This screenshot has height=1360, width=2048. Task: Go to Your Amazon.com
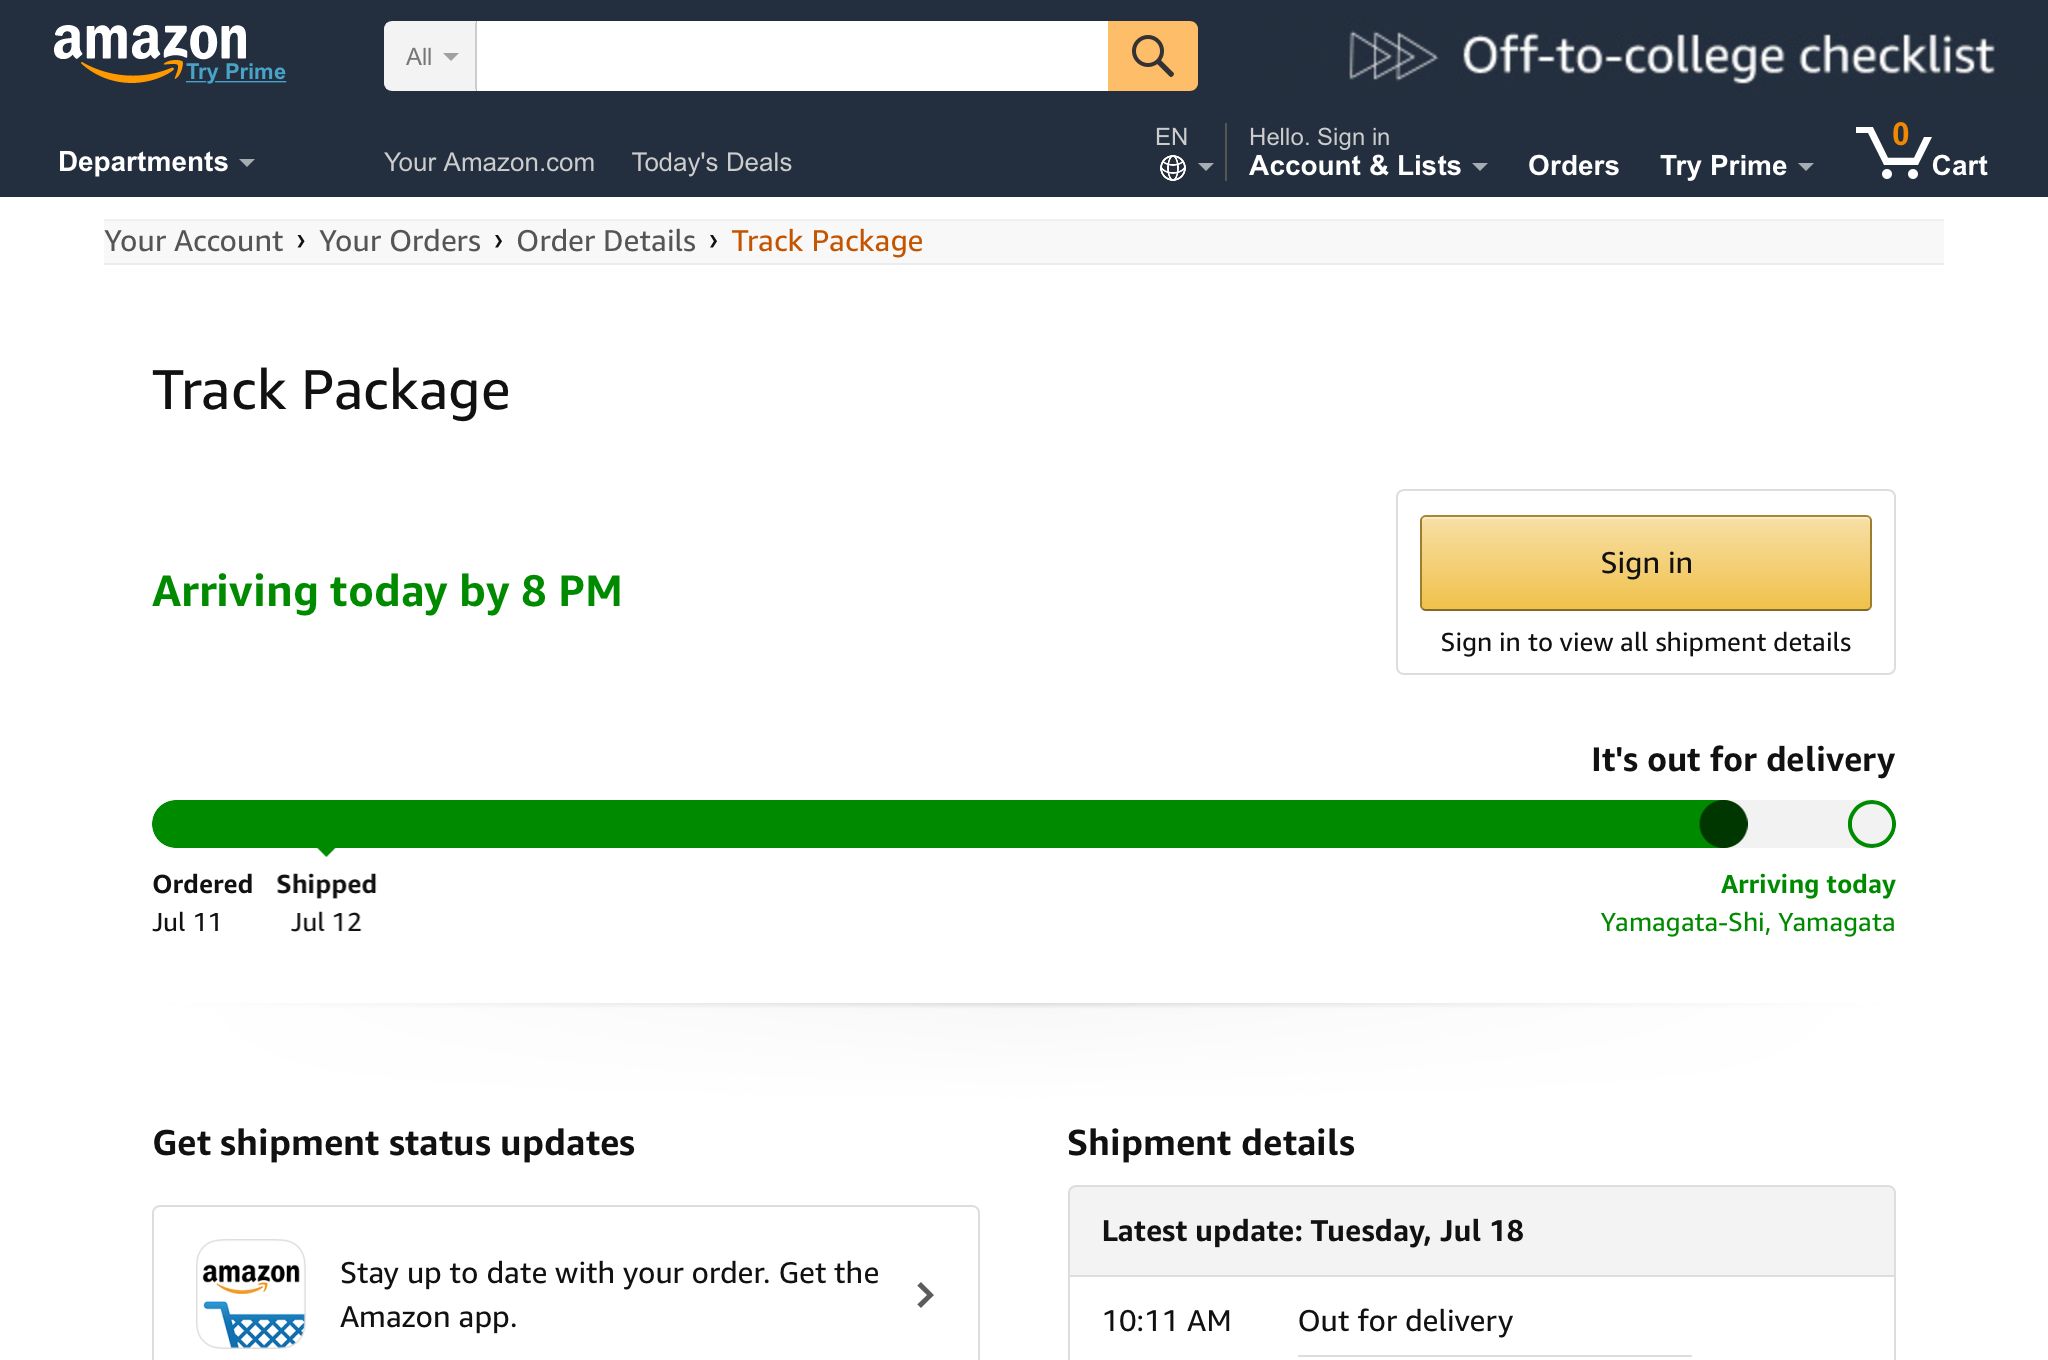(489, 162)
